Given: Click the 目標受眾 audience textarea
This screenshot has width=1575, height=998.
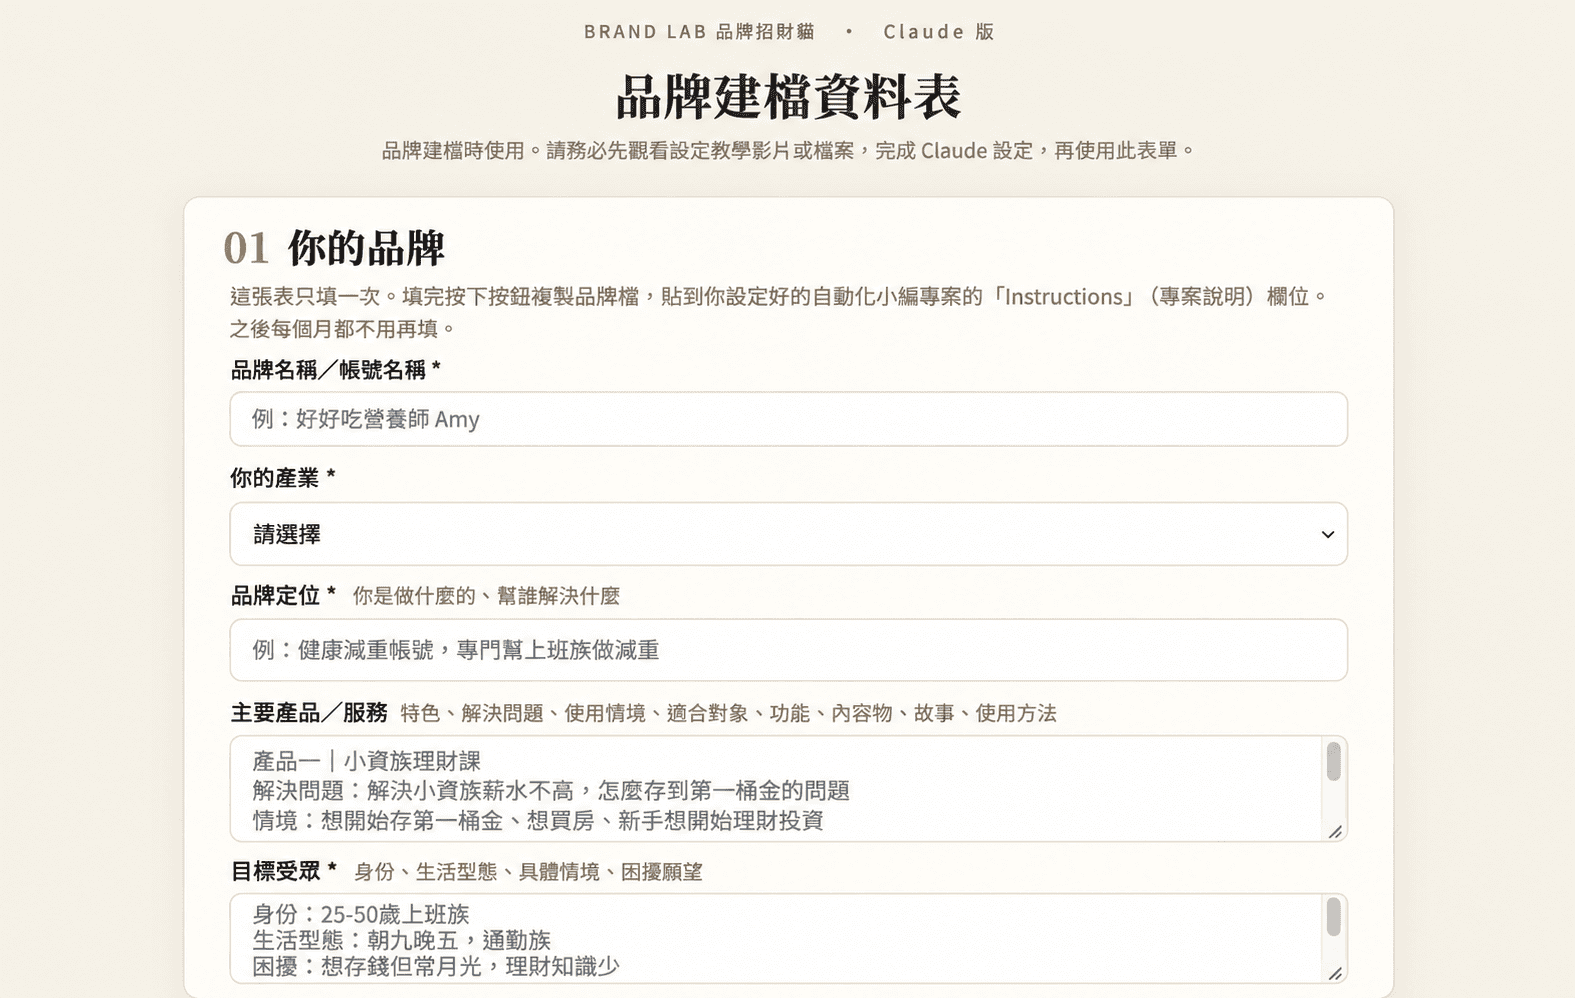Looking at the screenshot, I should tap(788, 939).
